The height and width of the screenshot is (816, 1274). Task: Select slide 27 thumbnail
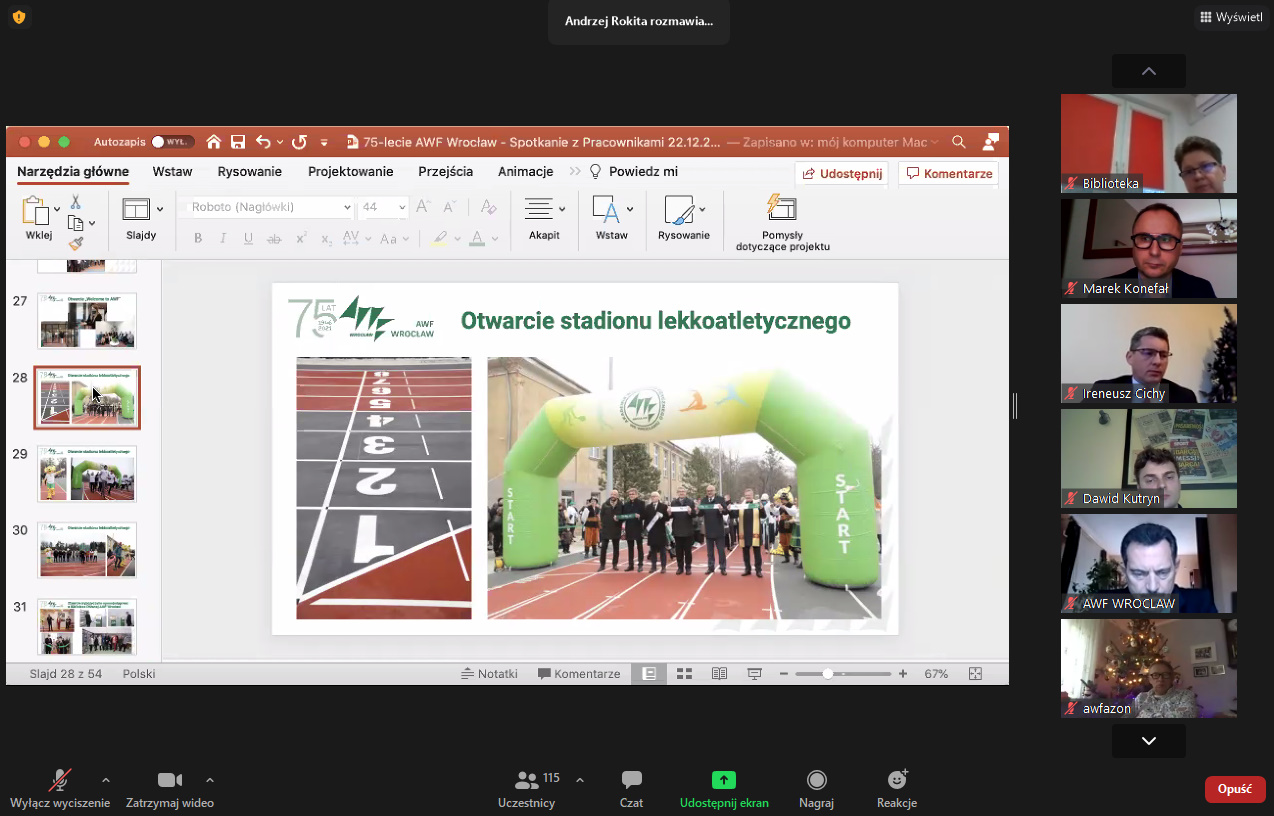87,320
